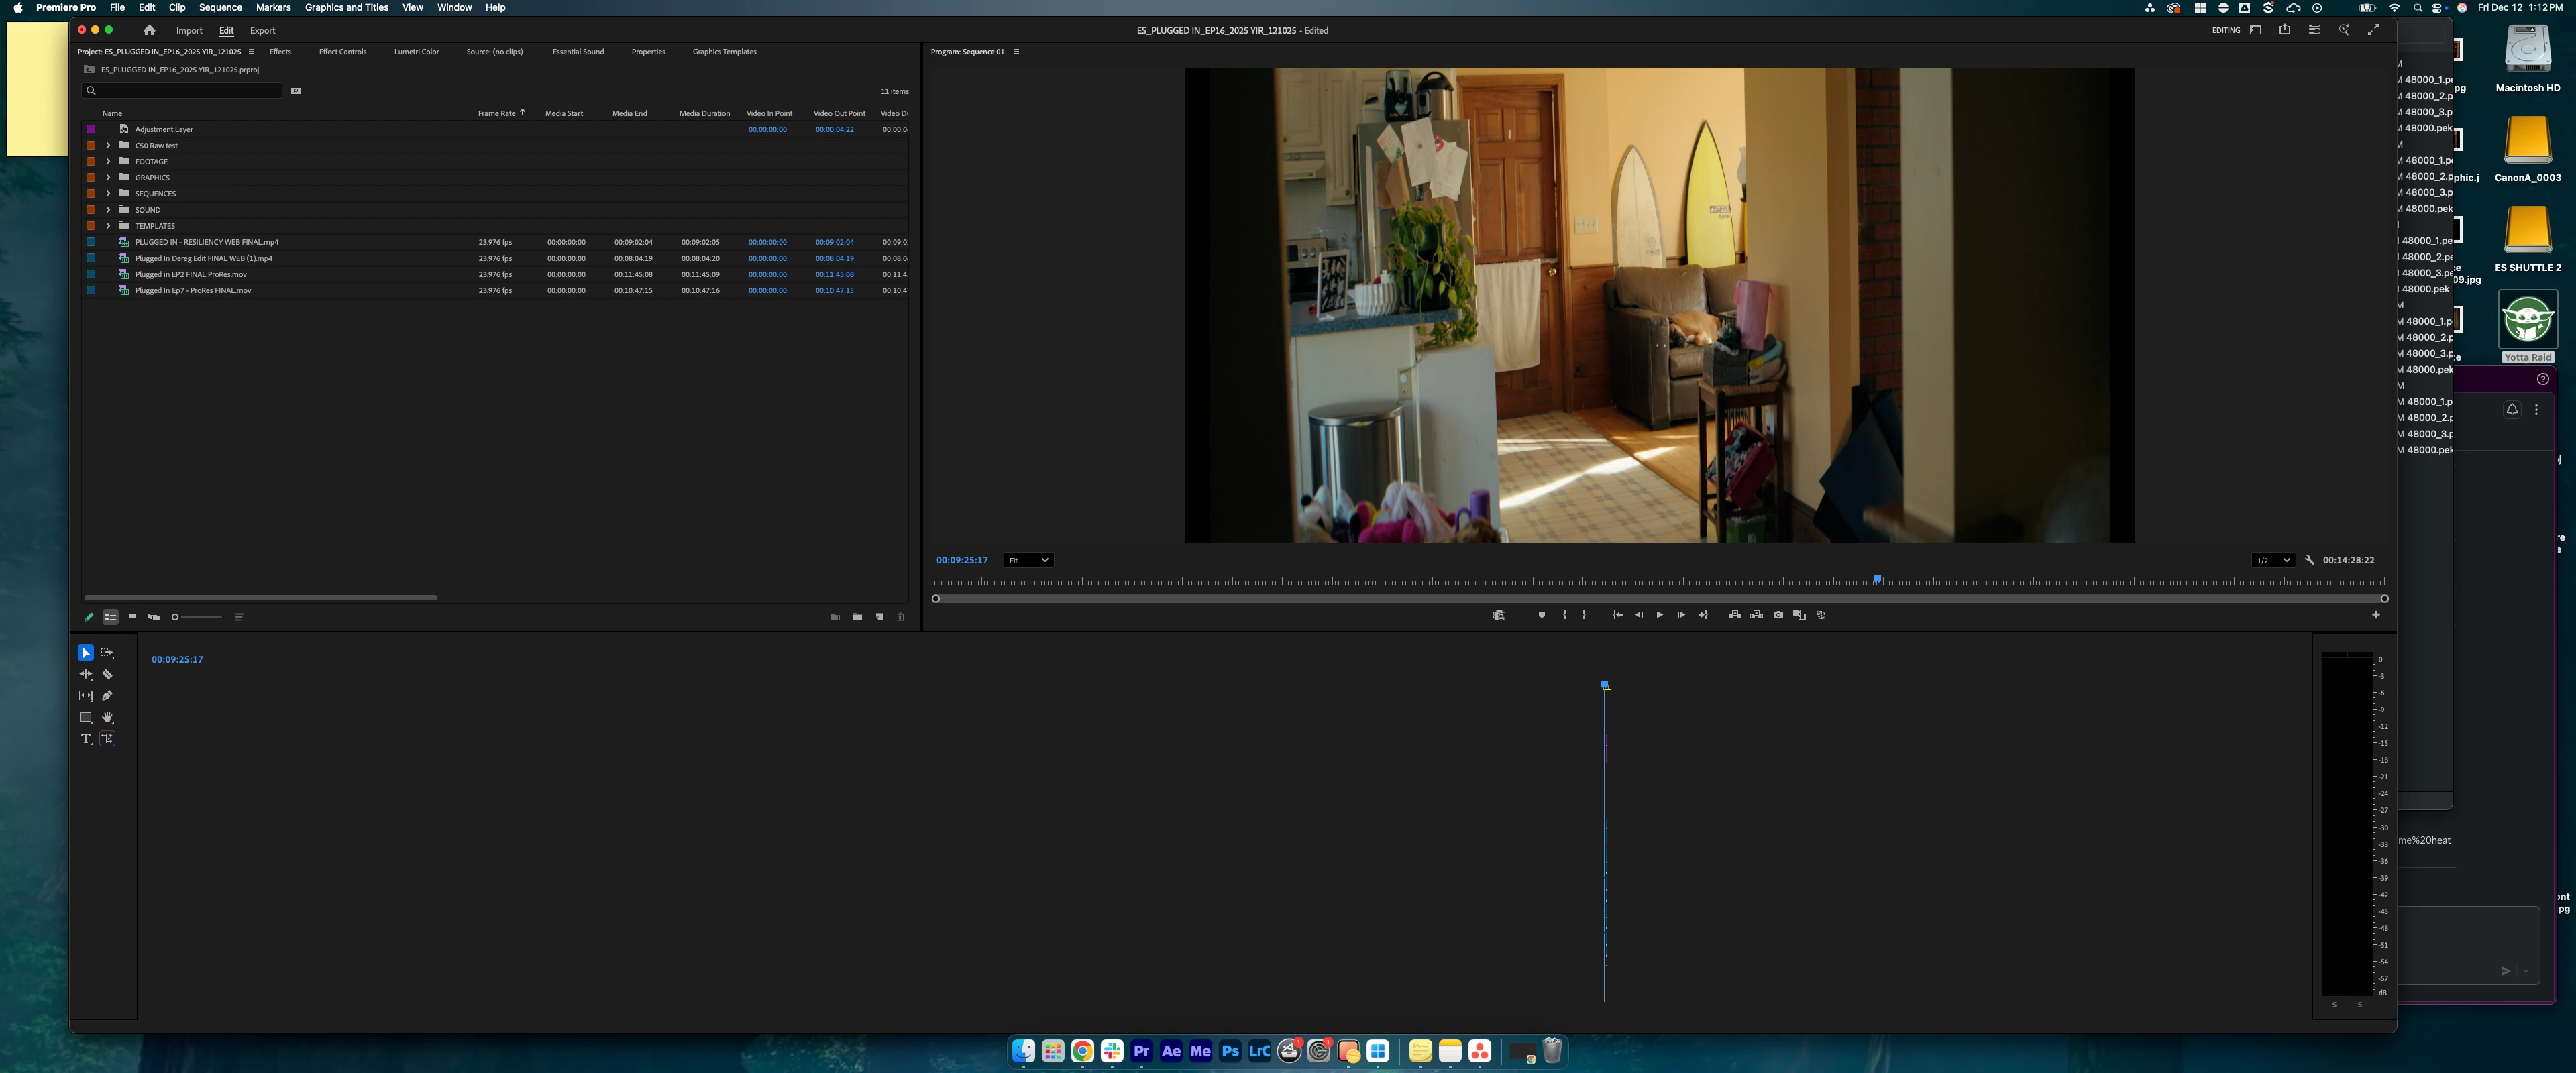Step back one frame

(x=1639, y=615)
